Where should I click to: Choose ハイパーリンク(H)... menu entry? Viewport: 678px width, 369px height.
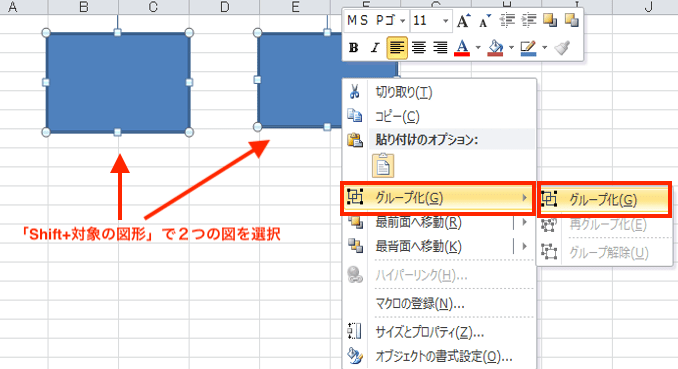pos(439,275)
